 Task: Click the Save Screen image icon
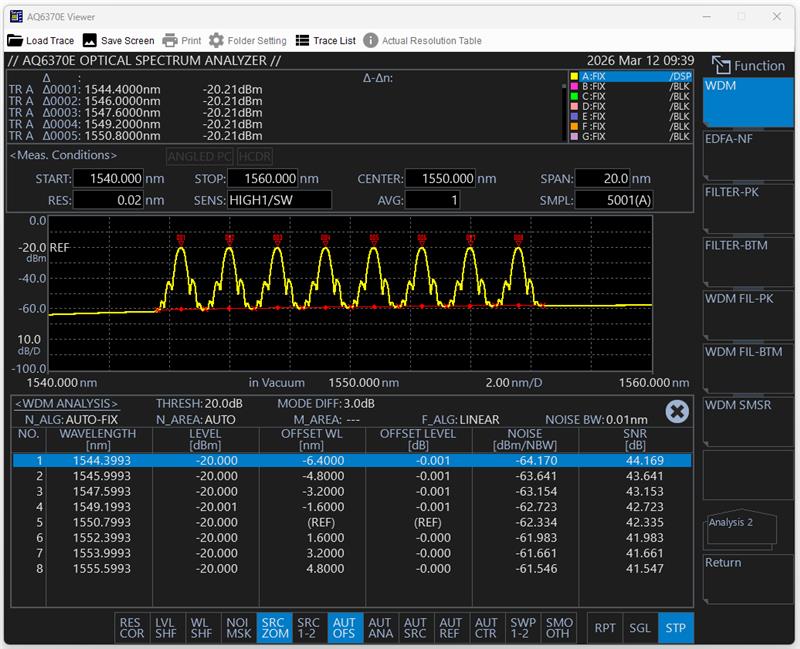90,41
